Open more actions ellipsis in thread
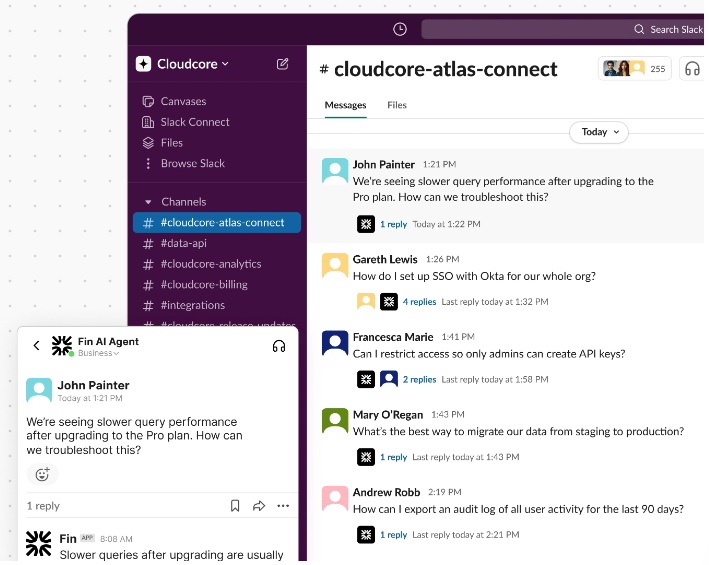 click(x=284, y=506)
